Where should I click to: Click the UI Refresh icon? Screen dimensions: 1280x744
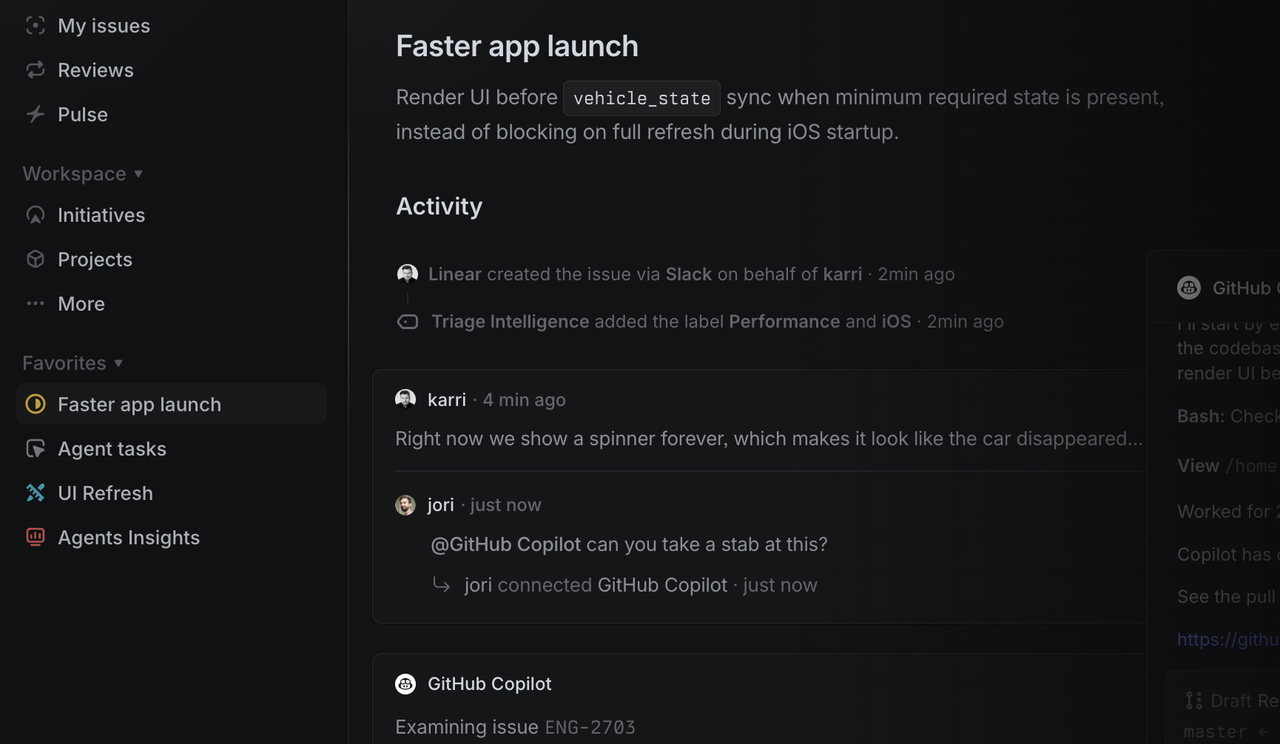point(35,493)
